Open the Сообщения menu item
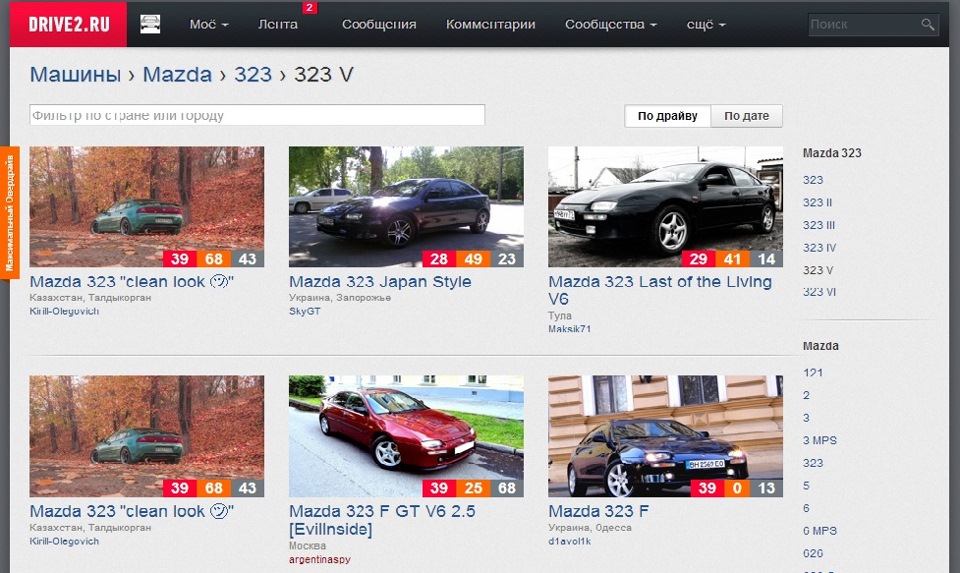The width and height of the screenshot is (960, 573). [379, 24]
